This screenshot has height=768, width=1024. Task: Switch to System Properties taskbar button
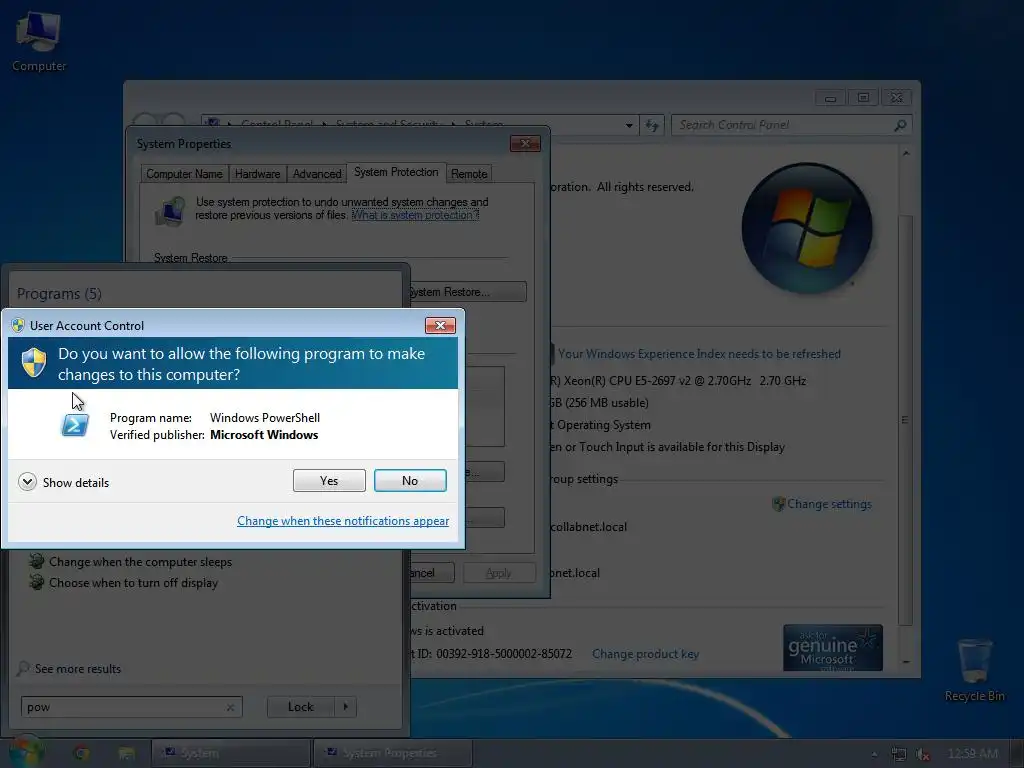(x=392, y=753)
